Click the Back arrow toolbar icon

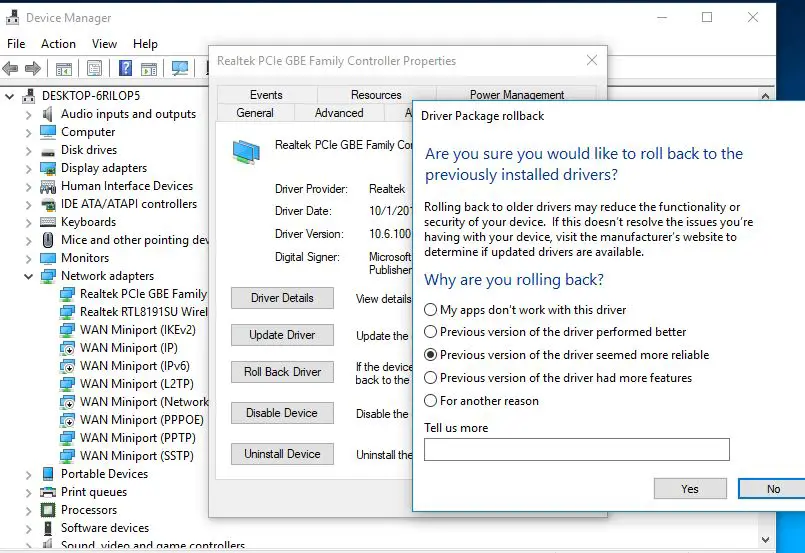tap(10, 68)
